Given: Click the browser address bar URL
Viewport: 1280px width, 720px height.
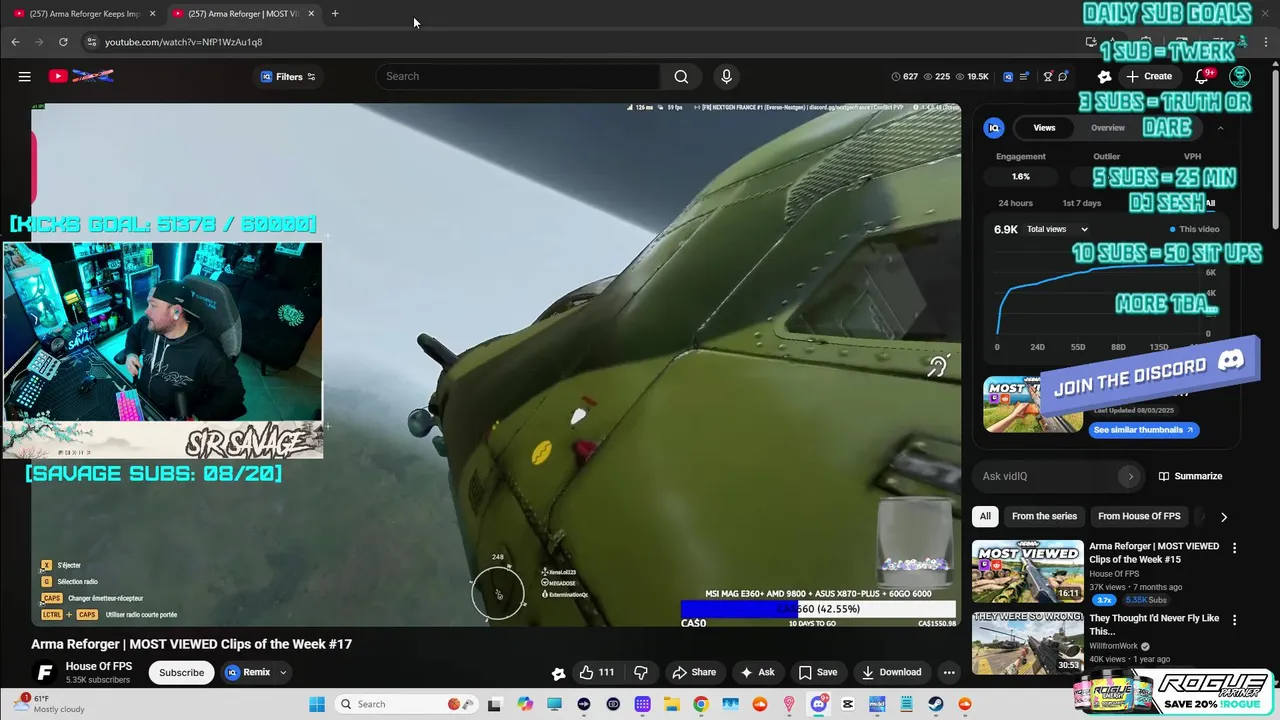Looking at the screenshot, I should click(184, 42).
